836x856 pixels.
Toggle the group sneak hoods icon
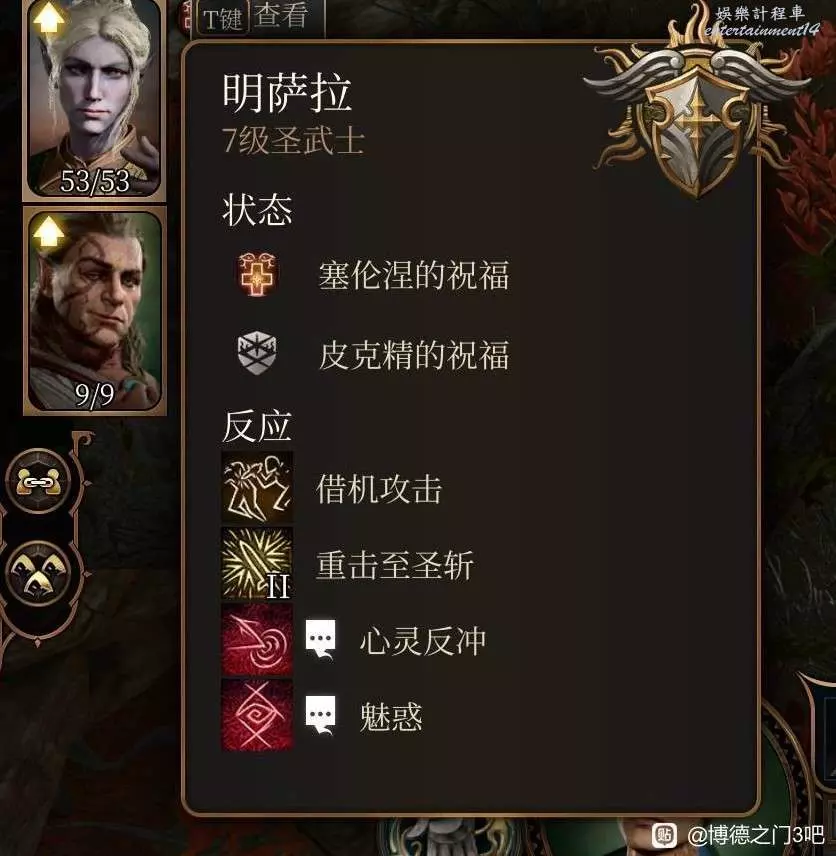[x=38, y=573]
